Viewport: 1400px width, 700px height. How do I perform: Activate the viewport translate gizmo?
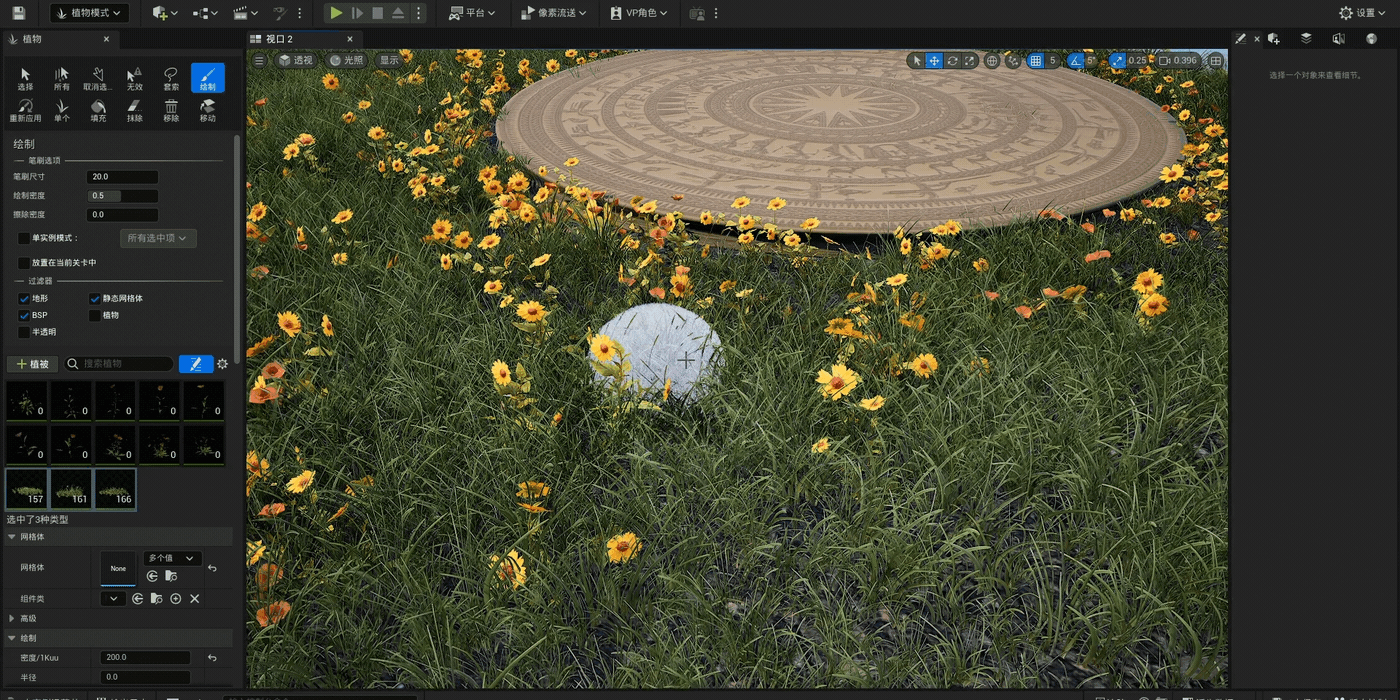click(934, 61)
